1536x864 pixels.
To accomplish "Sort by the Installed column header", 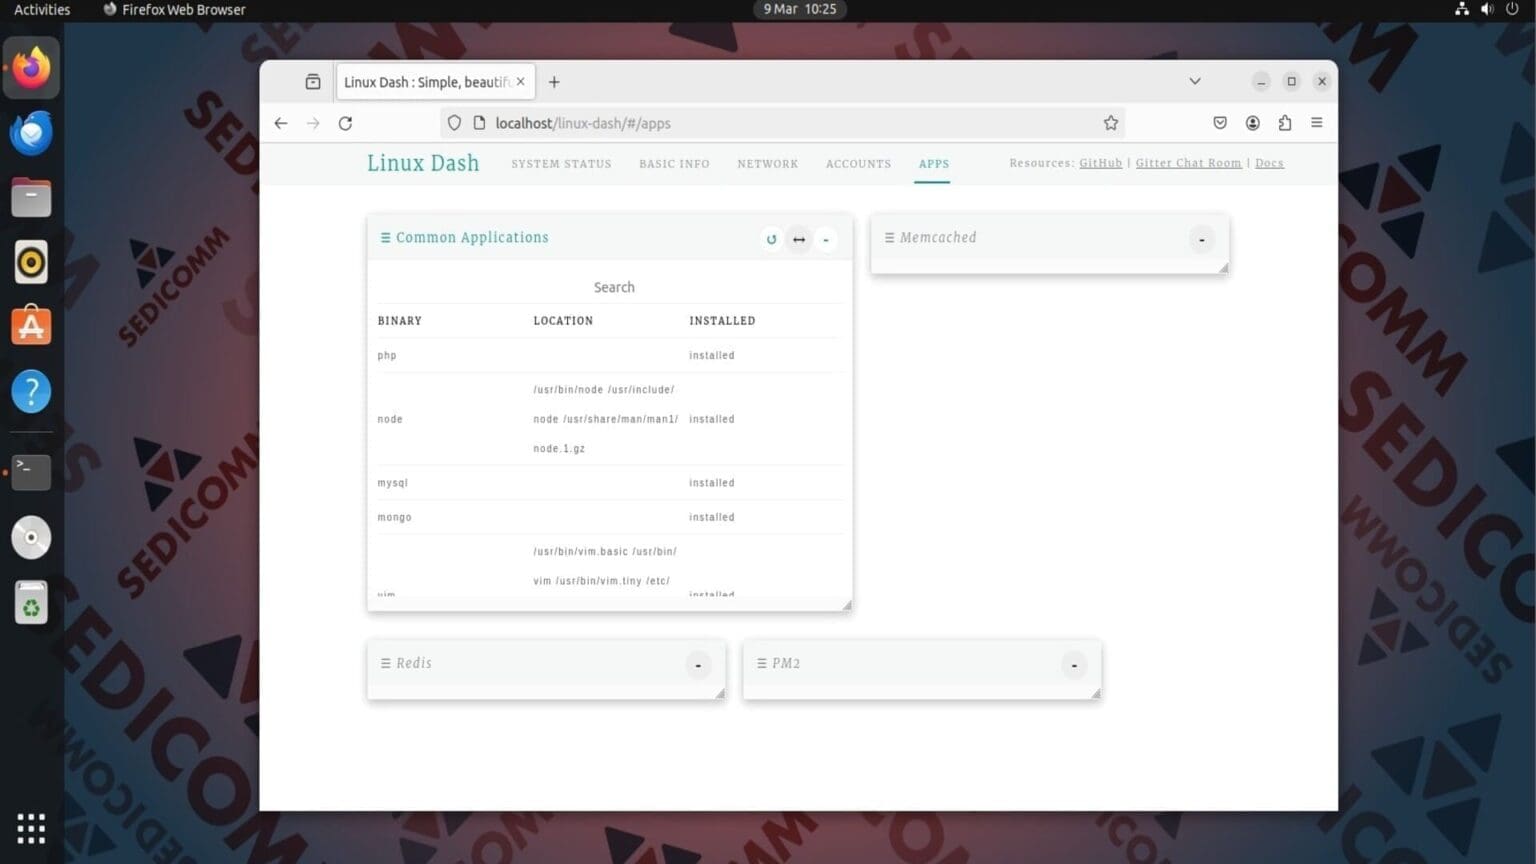I will pos(722,321).
